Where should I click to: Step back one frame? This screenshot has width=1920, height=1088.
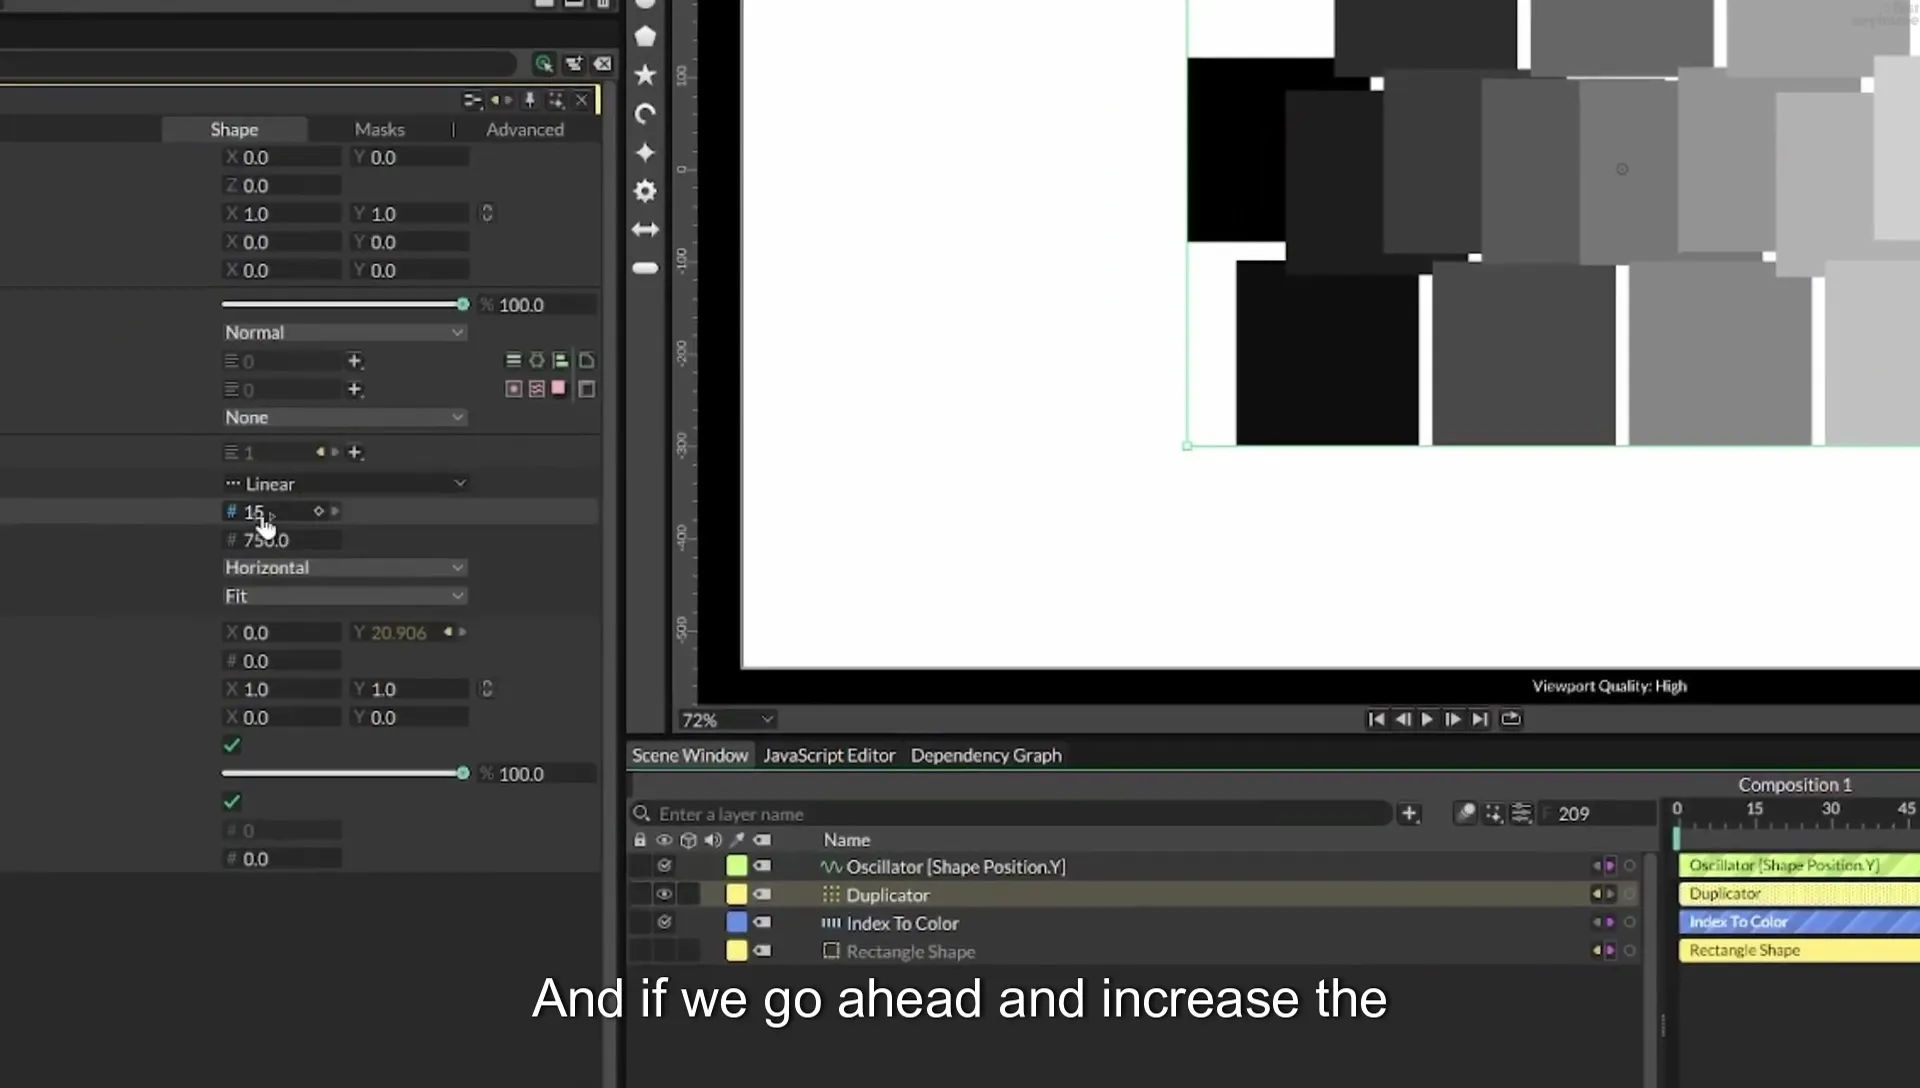(x=1402, y=719)
